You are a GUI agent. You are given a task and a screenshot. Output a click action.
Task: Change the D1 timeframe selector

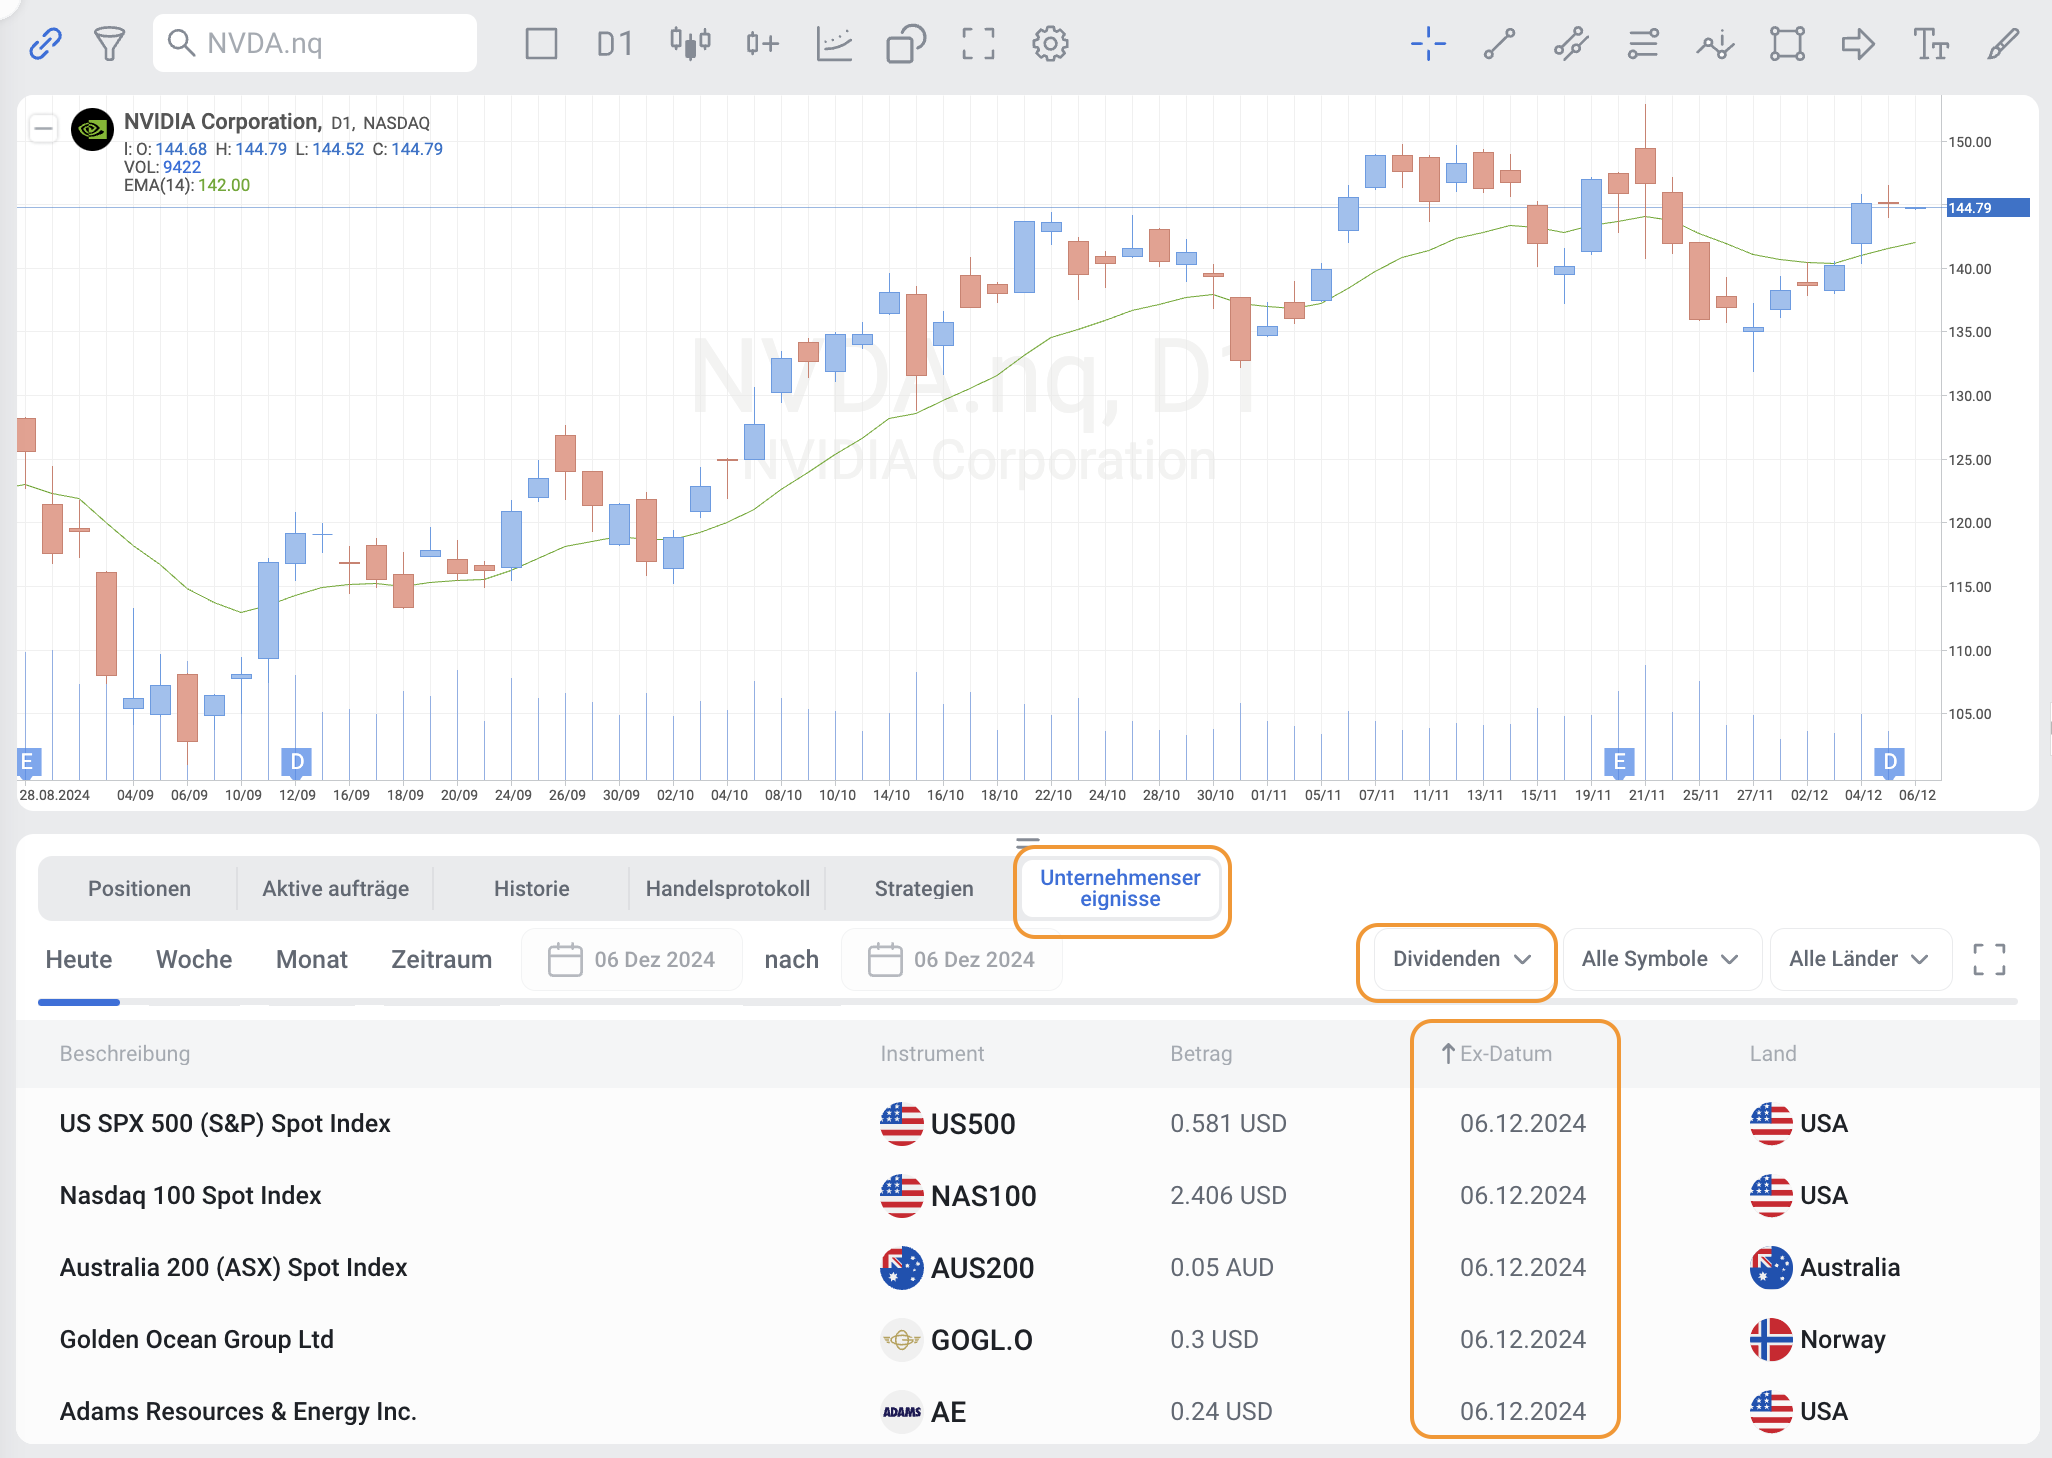click(614, 43)
